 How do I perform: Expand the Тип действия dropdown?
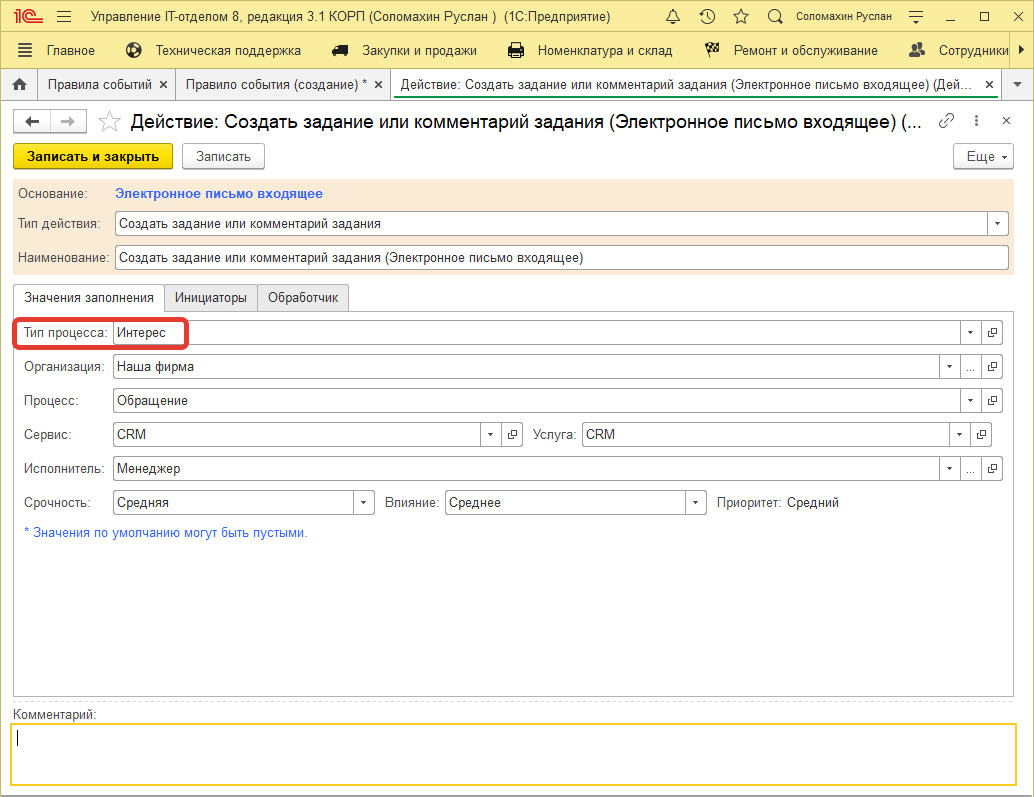click(x=998, y=224)
